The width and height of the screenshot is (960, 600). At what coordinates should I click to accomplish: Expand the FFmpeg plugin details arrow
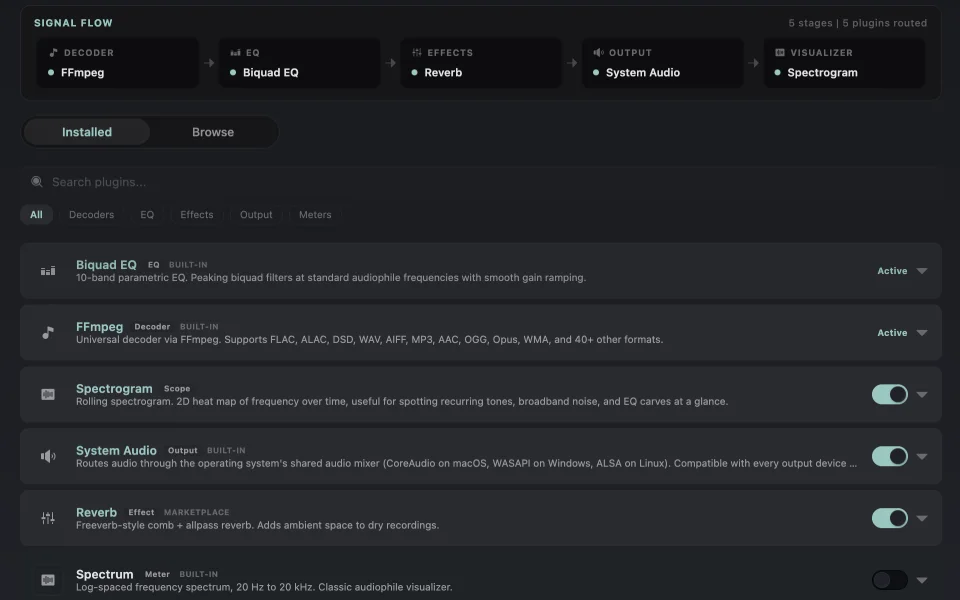921,332
